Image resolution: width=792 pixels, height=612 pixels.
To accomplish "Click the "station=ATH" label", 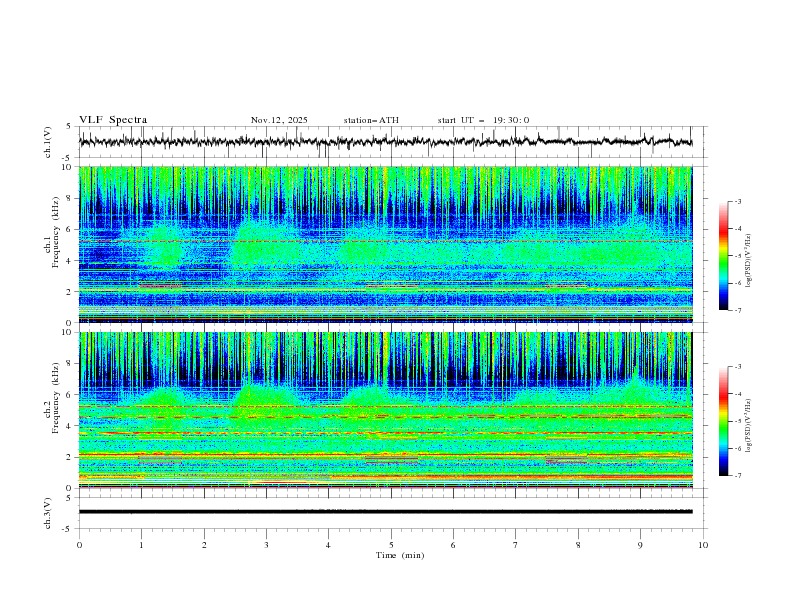I will (371, 120).
